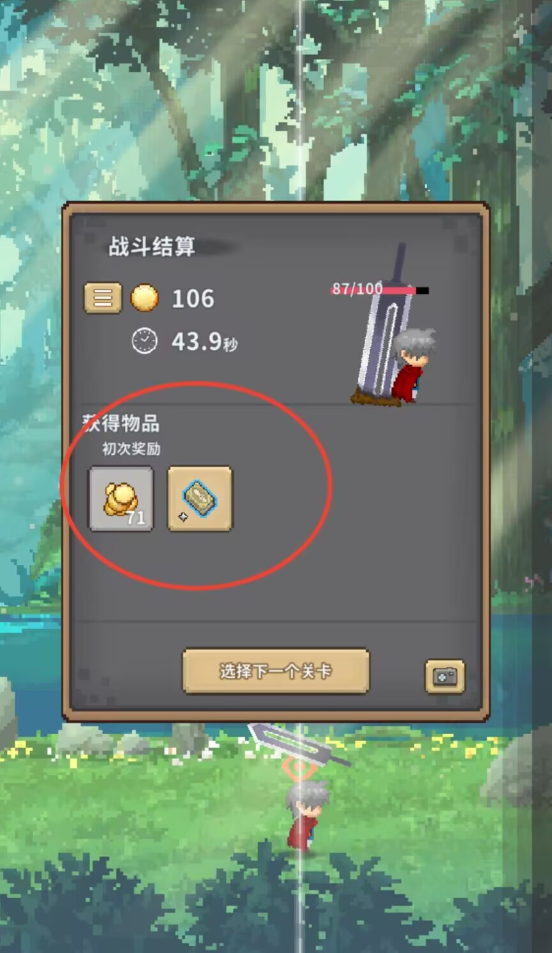Tap the 43.9秒 battle time
This screenshot has width=552, height=953.
pos(204,342)
